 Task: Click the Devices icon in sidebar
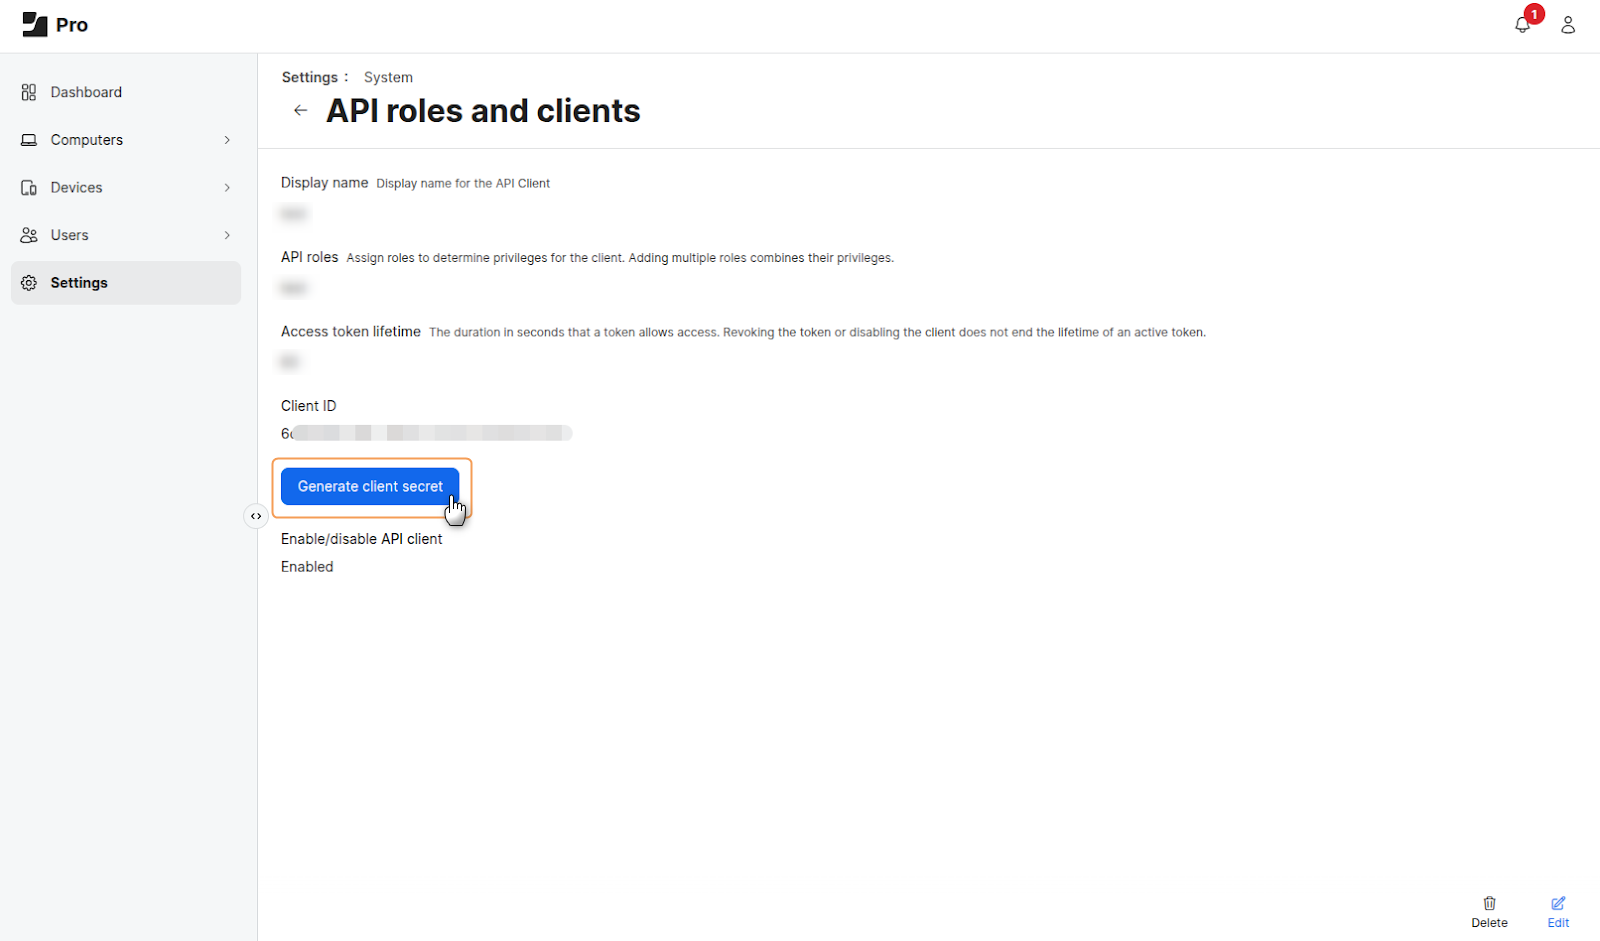point(29,188)
